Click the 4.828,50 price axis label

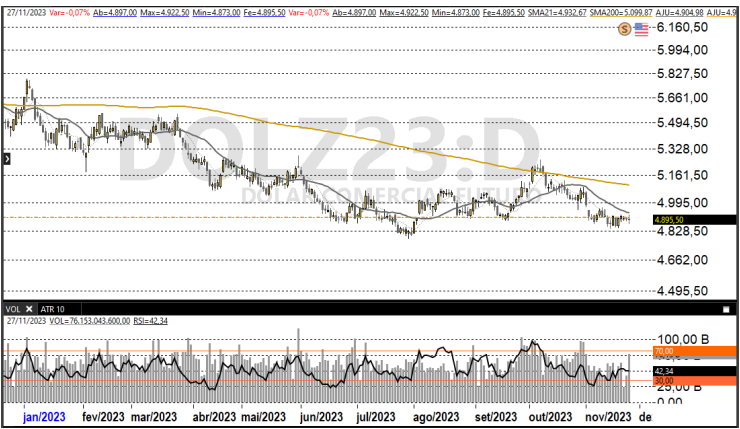682,231
